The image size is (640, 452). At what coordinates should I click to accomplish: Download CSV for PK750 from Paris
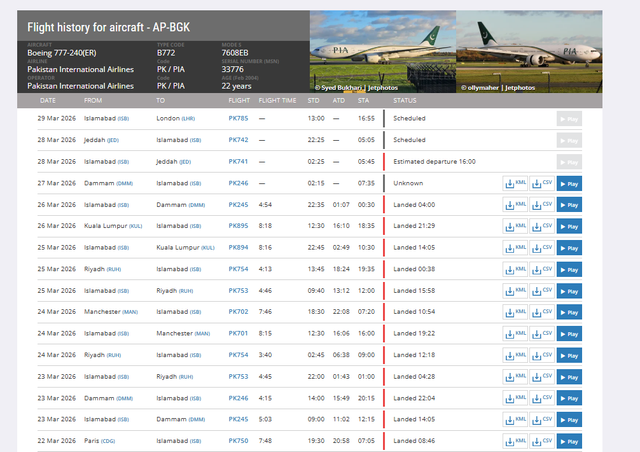click(542, 441)
